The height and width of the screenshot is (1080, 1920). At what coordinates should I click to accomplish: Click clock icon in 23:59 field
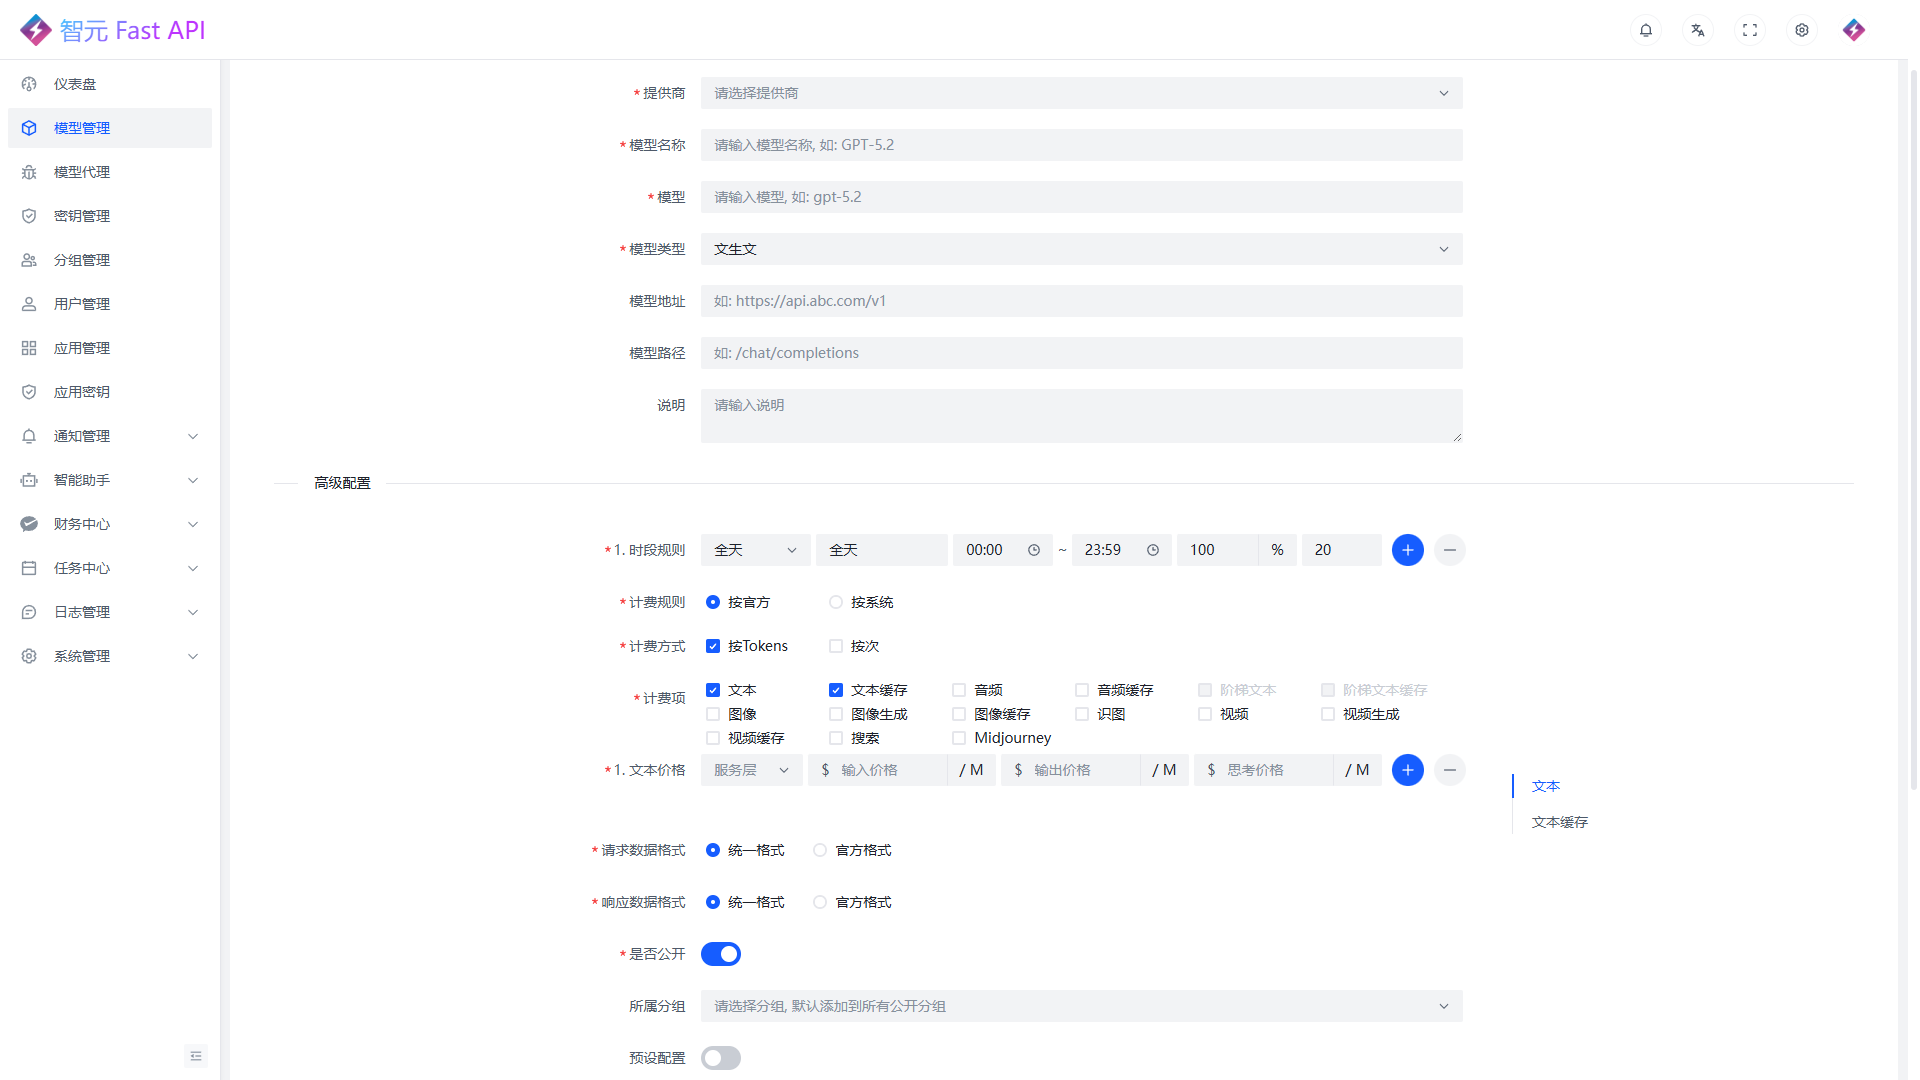(1153, 550)
